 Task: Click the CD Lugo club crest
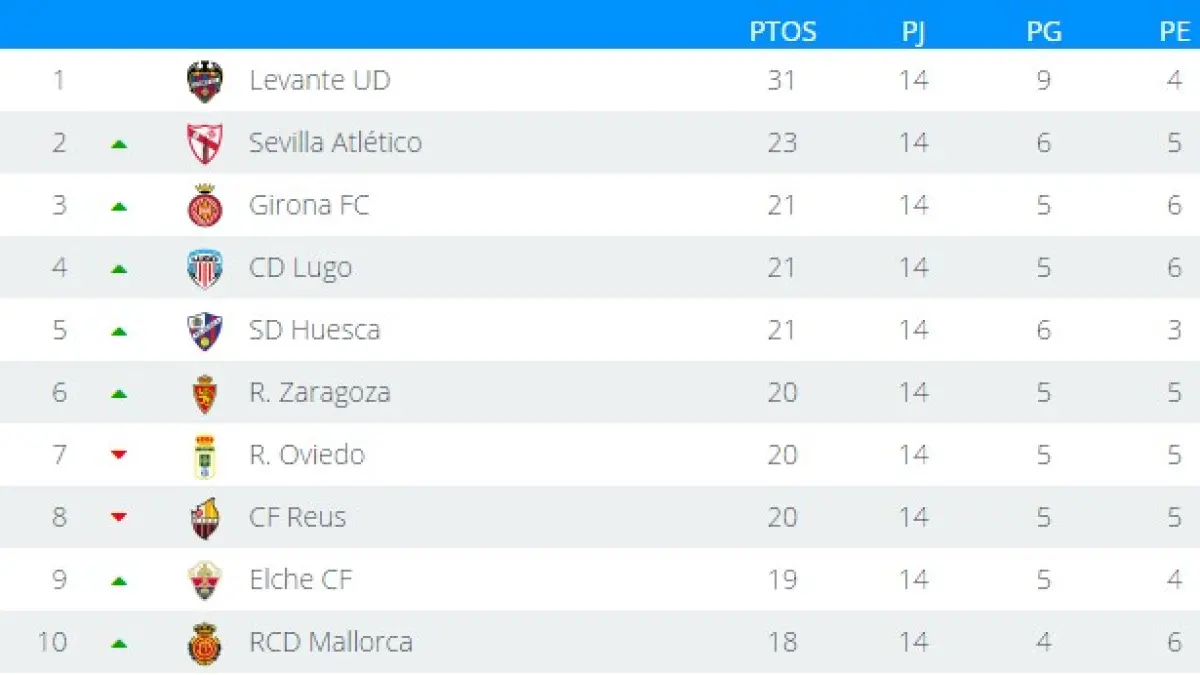click(x=205, y=268)
